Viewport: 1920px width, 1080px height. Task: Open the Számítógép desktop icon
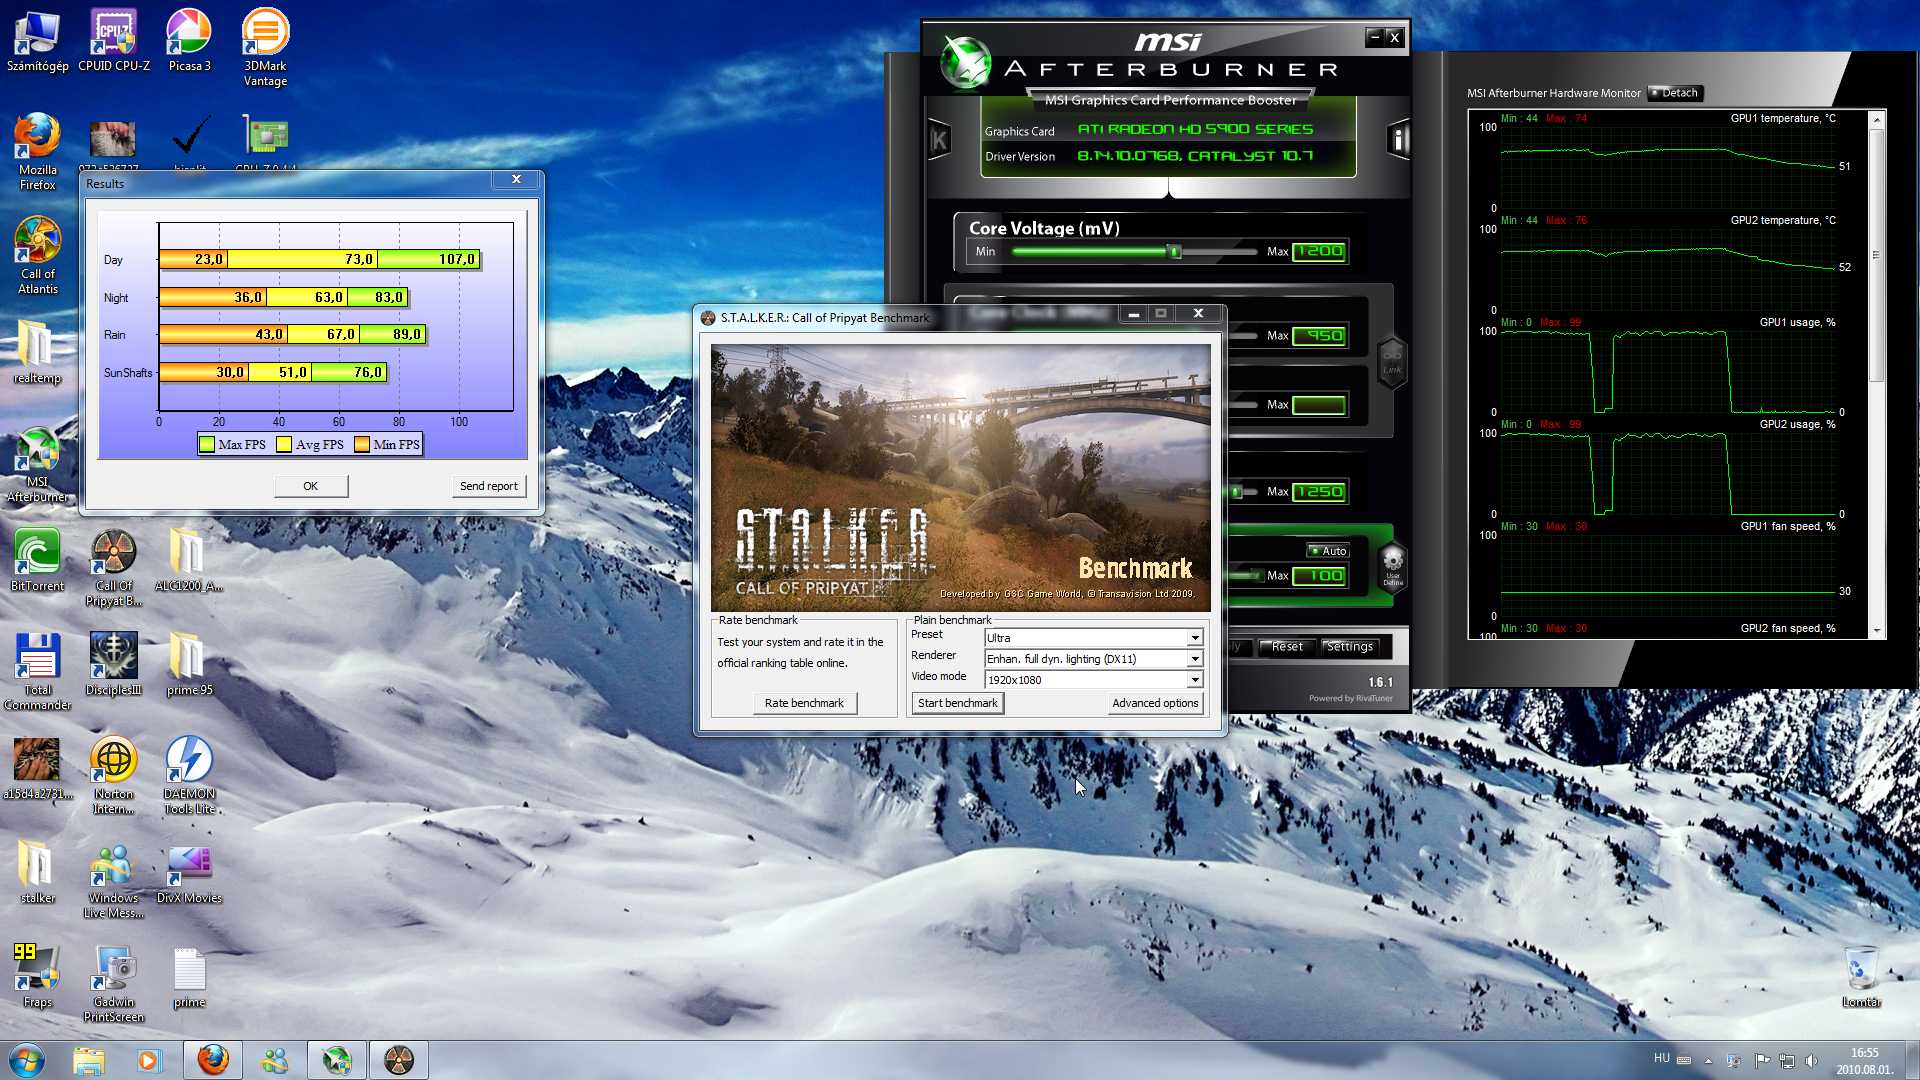point(38,41)
